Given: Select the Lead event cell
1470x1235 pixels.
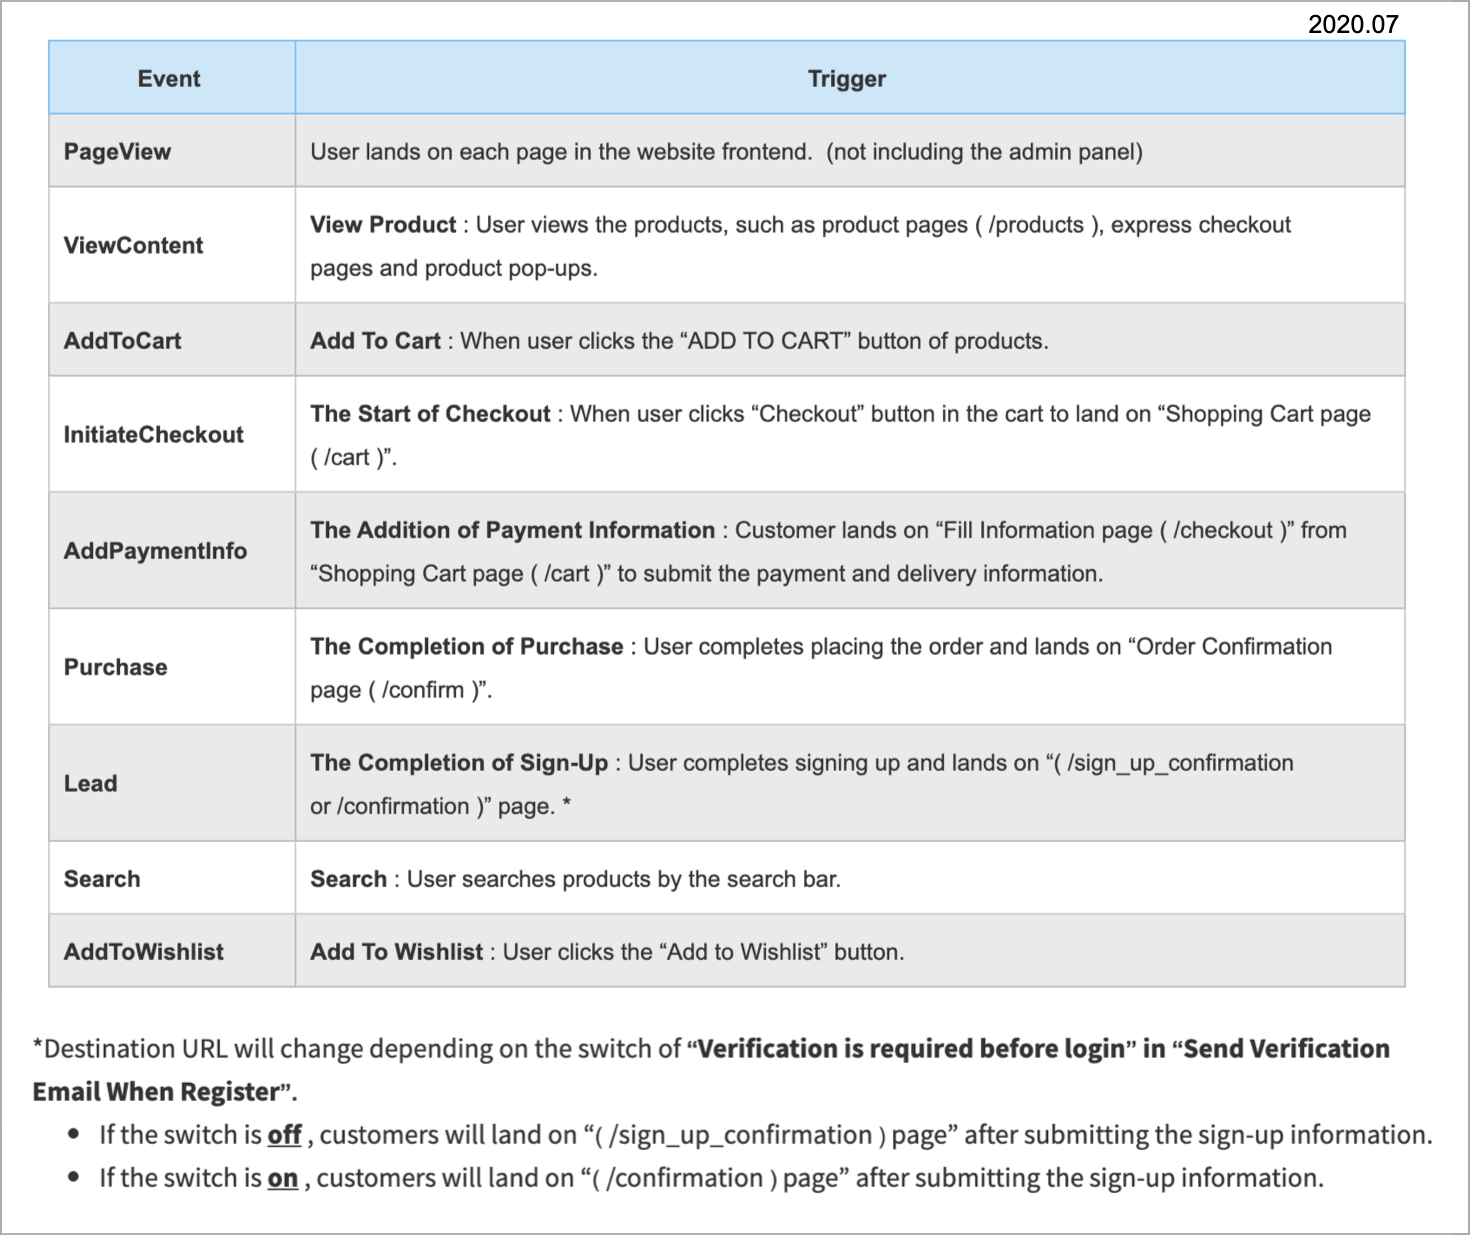Looking at the screenshot, I should (x=172, y=783).
